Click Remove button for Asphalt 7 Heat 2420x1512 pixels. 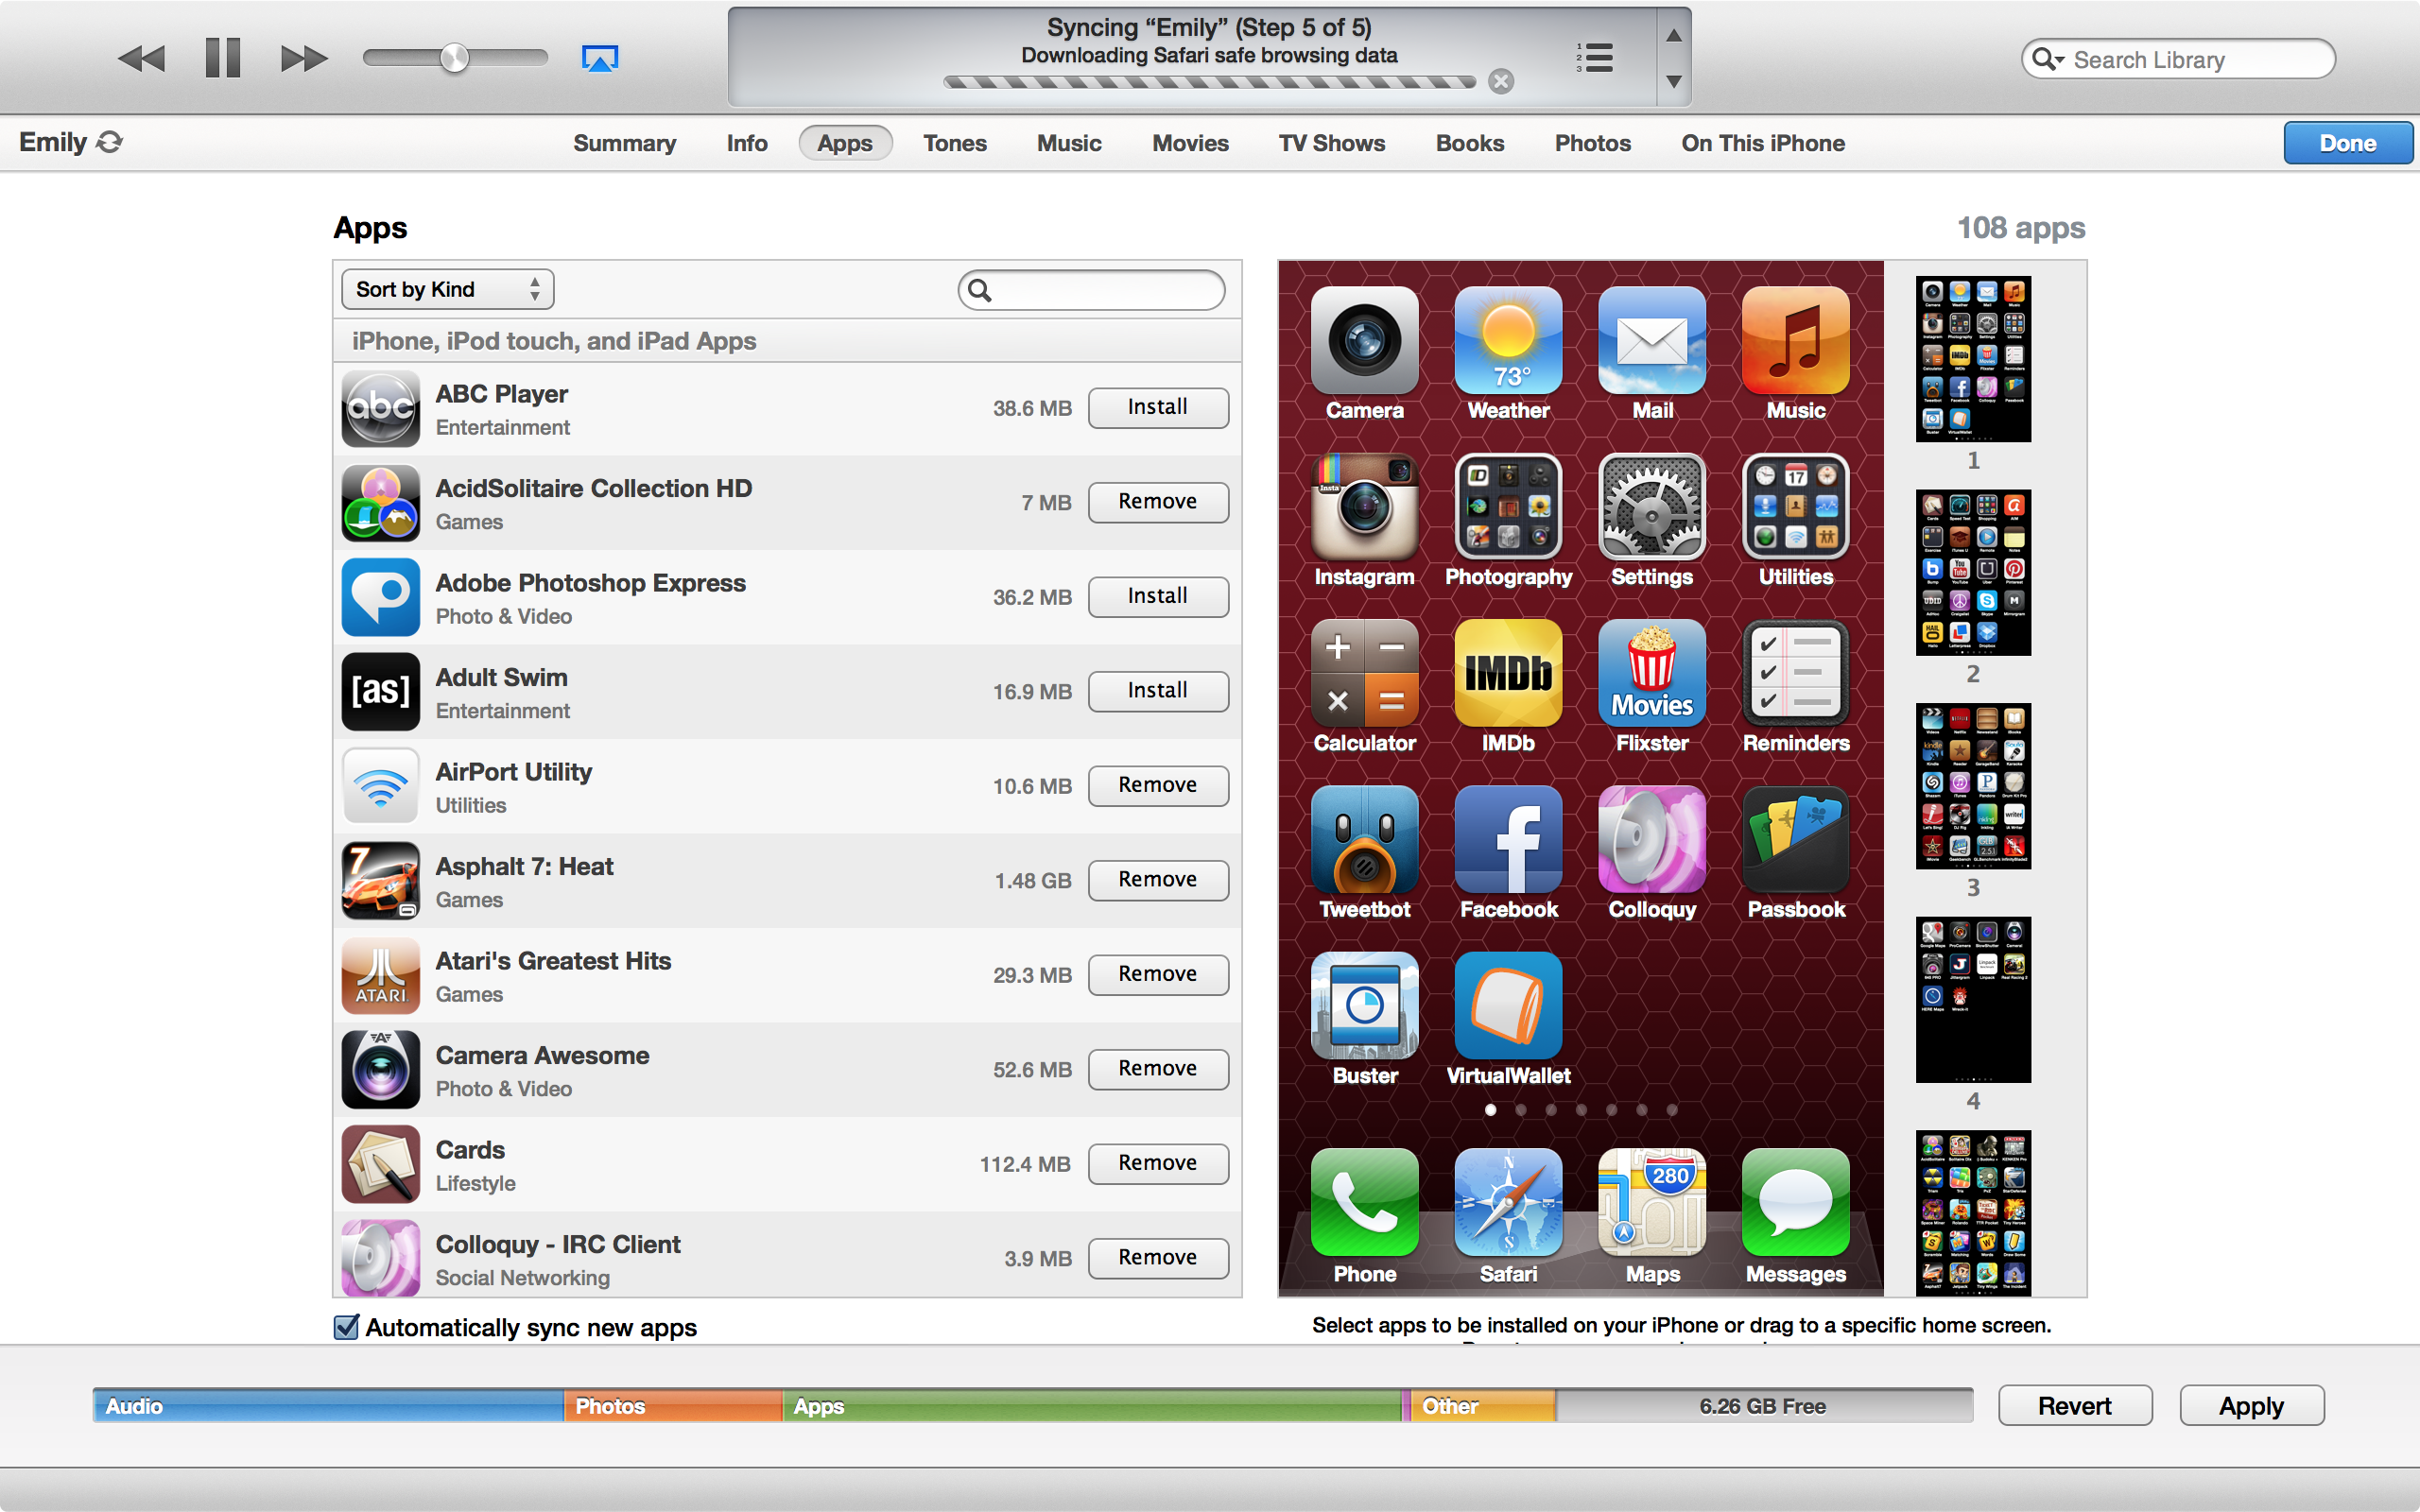pos(1155,878)
